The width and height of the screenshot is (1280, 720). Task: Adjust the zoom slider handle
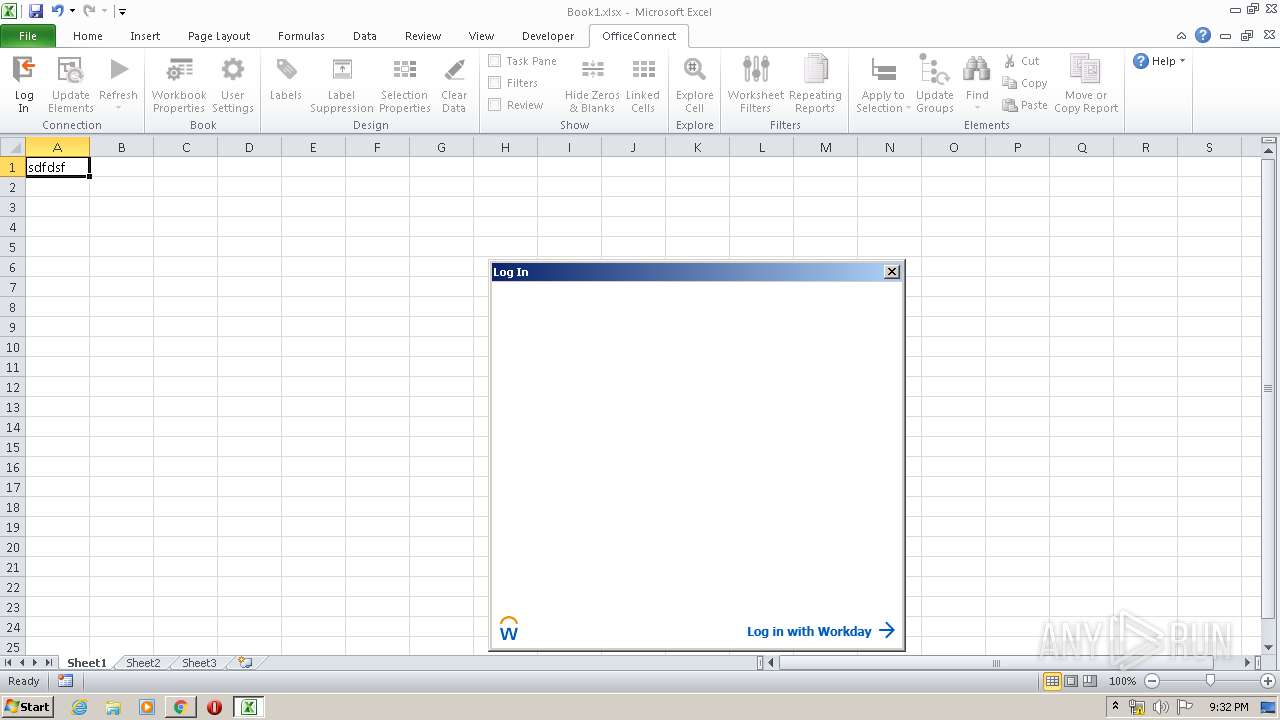[x=1210, y=681]
